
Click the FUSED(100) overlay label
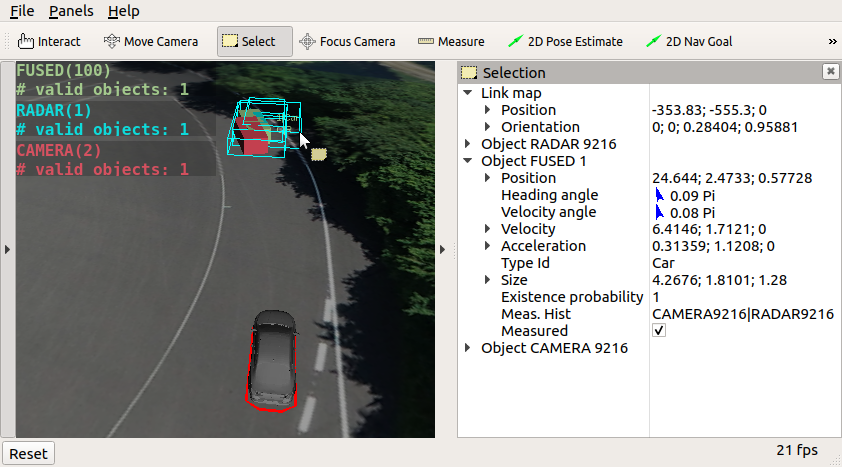[63, 70]
